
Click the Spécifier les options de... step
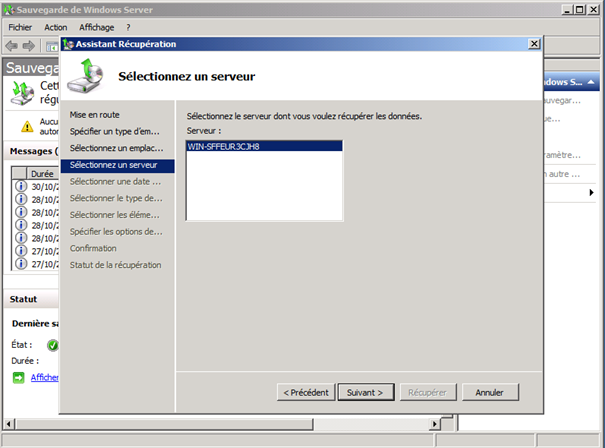tap(116, 232)
